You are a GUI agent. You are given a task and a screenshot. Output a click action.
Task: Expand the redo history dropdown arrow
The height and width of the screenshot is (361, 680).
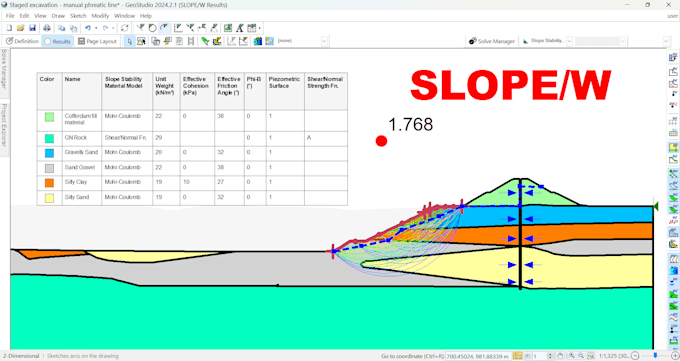pos(113,28)
